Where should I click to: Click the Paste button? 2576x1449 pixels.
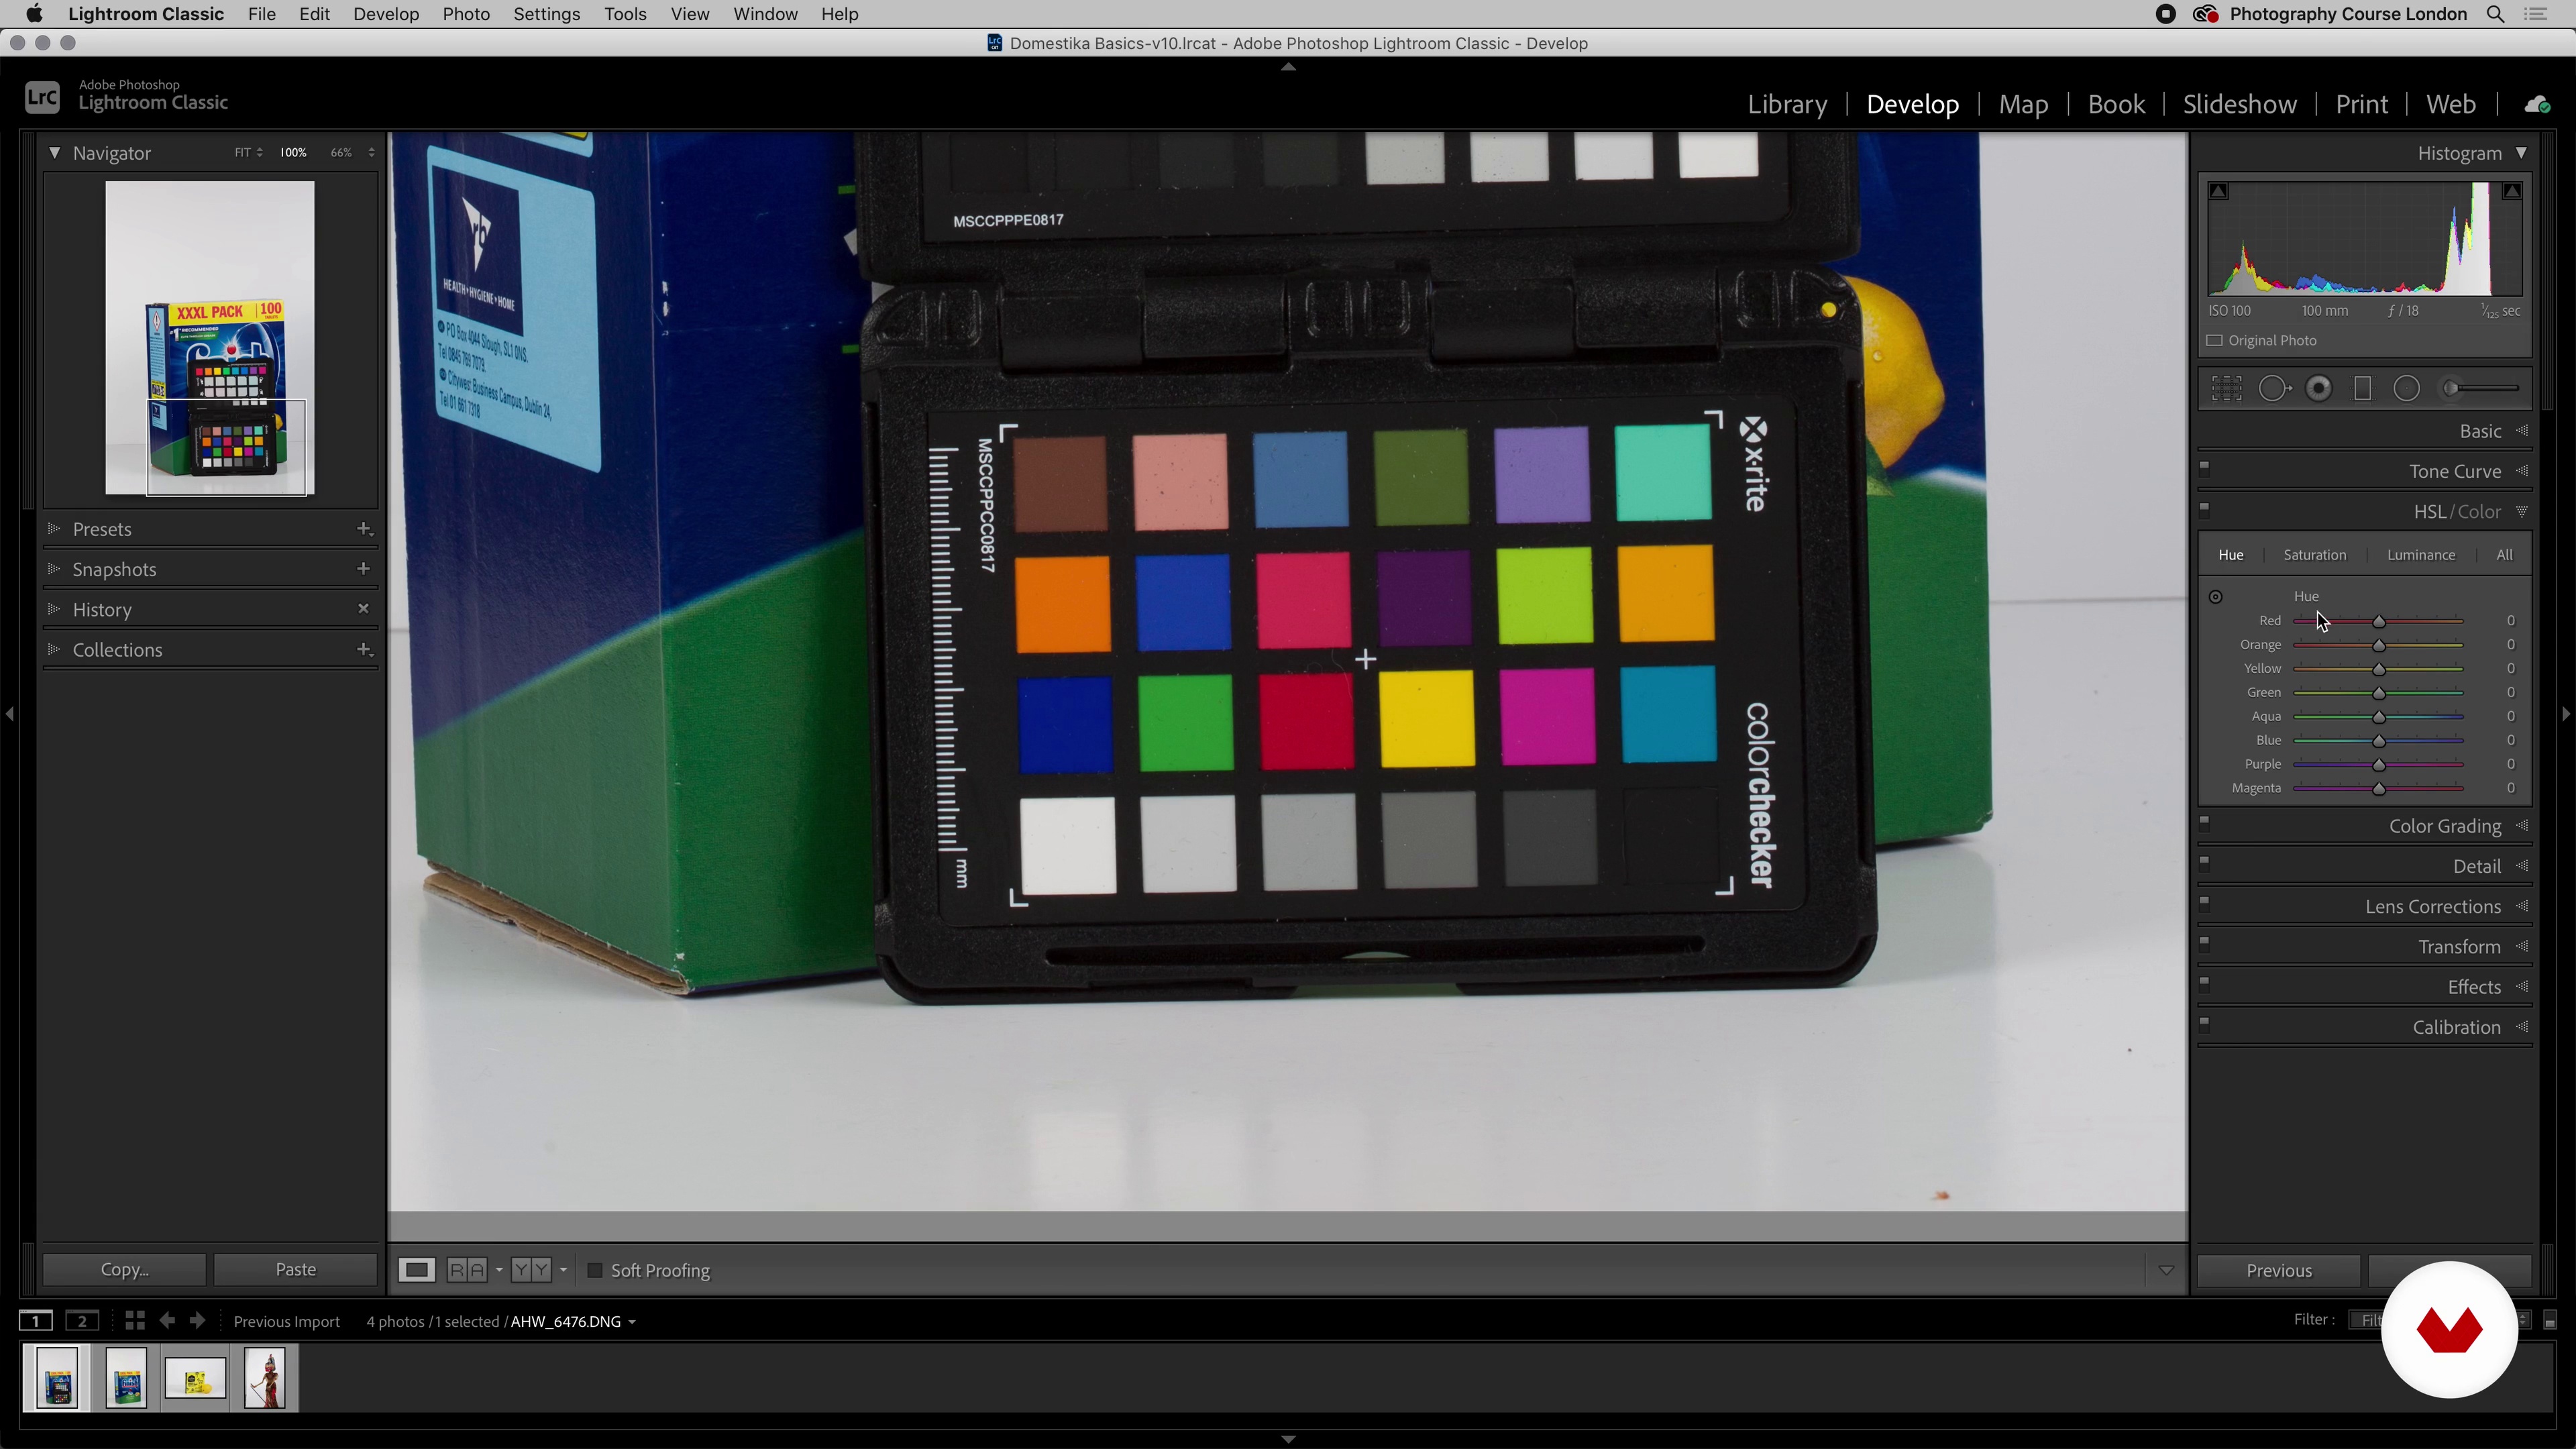pos(295,1270)
